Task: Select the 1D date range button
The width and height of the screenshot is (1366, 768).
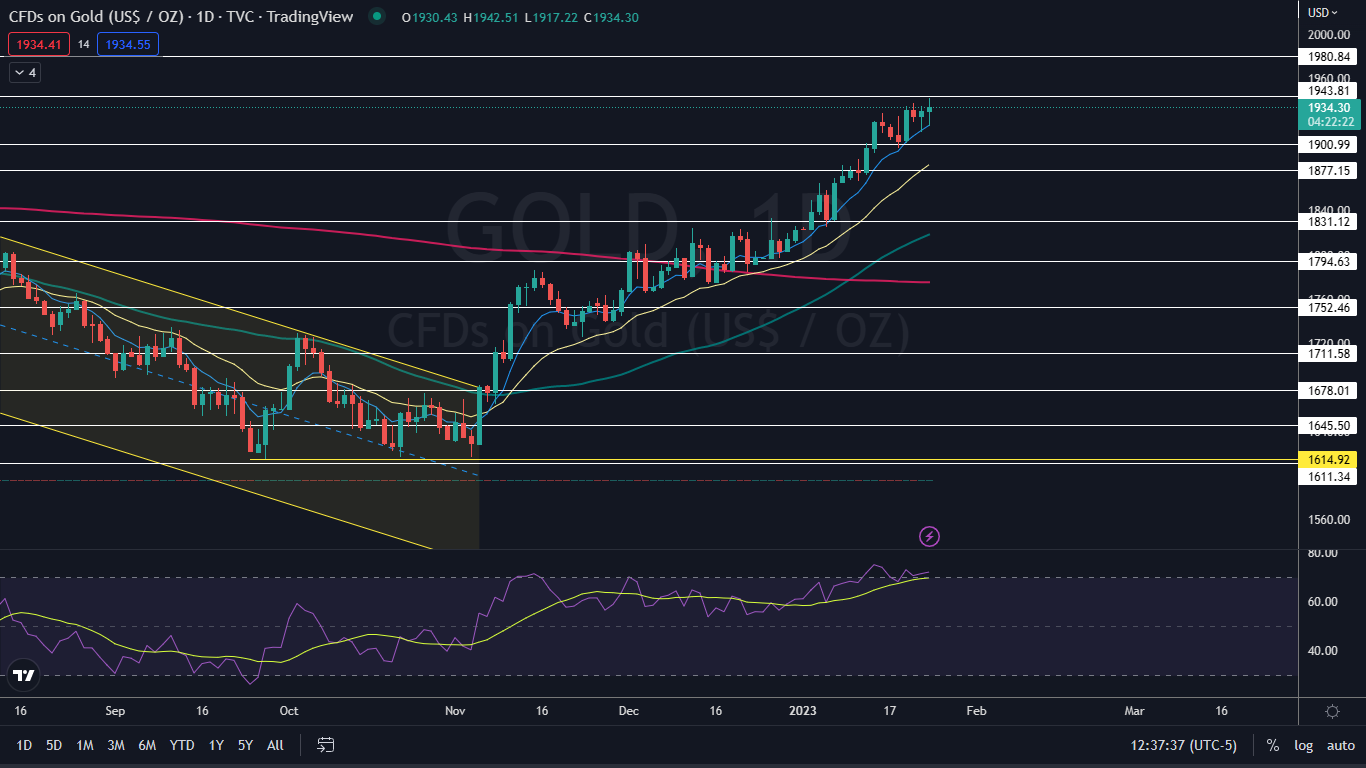Action: [x=24, y=745]
